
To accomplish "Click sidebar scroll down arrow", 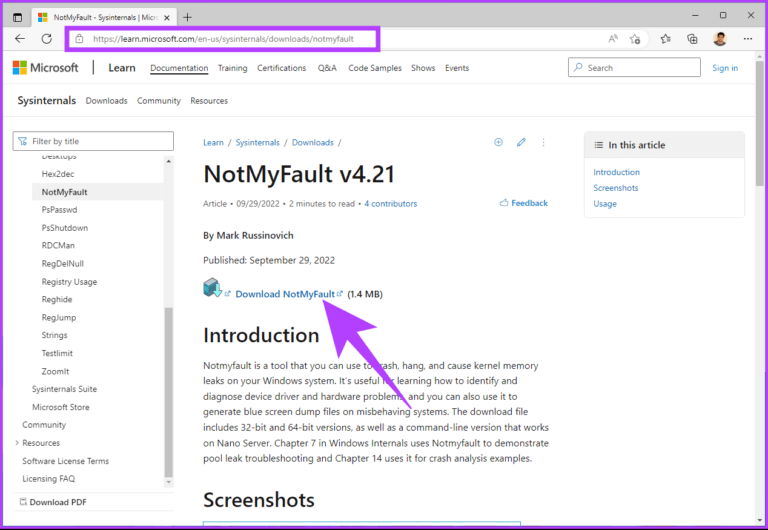I will 168,482.
